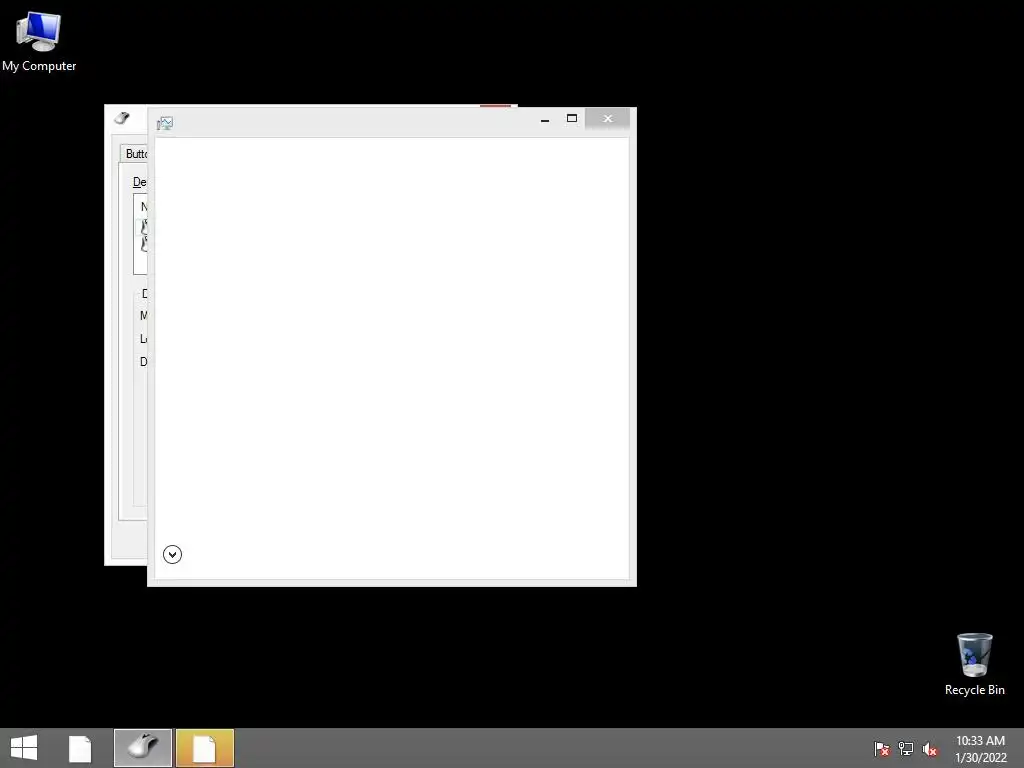1024x768 pixels.
Task: Open the clock showing 10:33 AM
Action: tap(980, 748)
